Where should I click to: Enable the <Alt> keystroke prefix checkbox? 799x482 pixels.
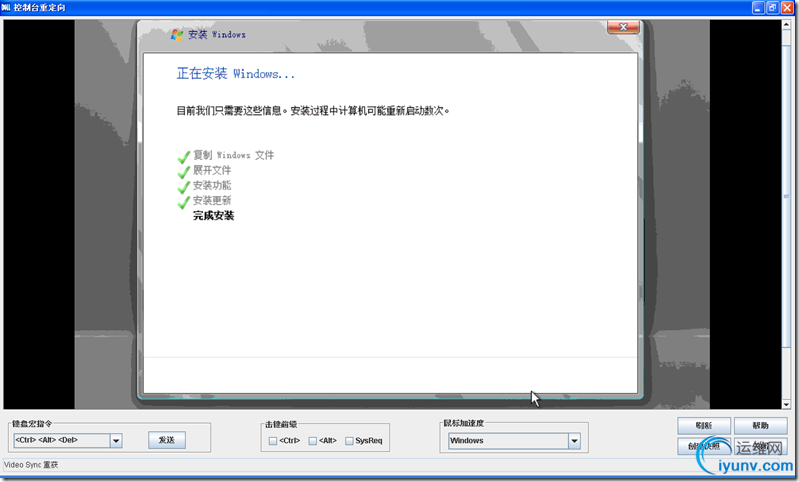[x=313, y=441]
